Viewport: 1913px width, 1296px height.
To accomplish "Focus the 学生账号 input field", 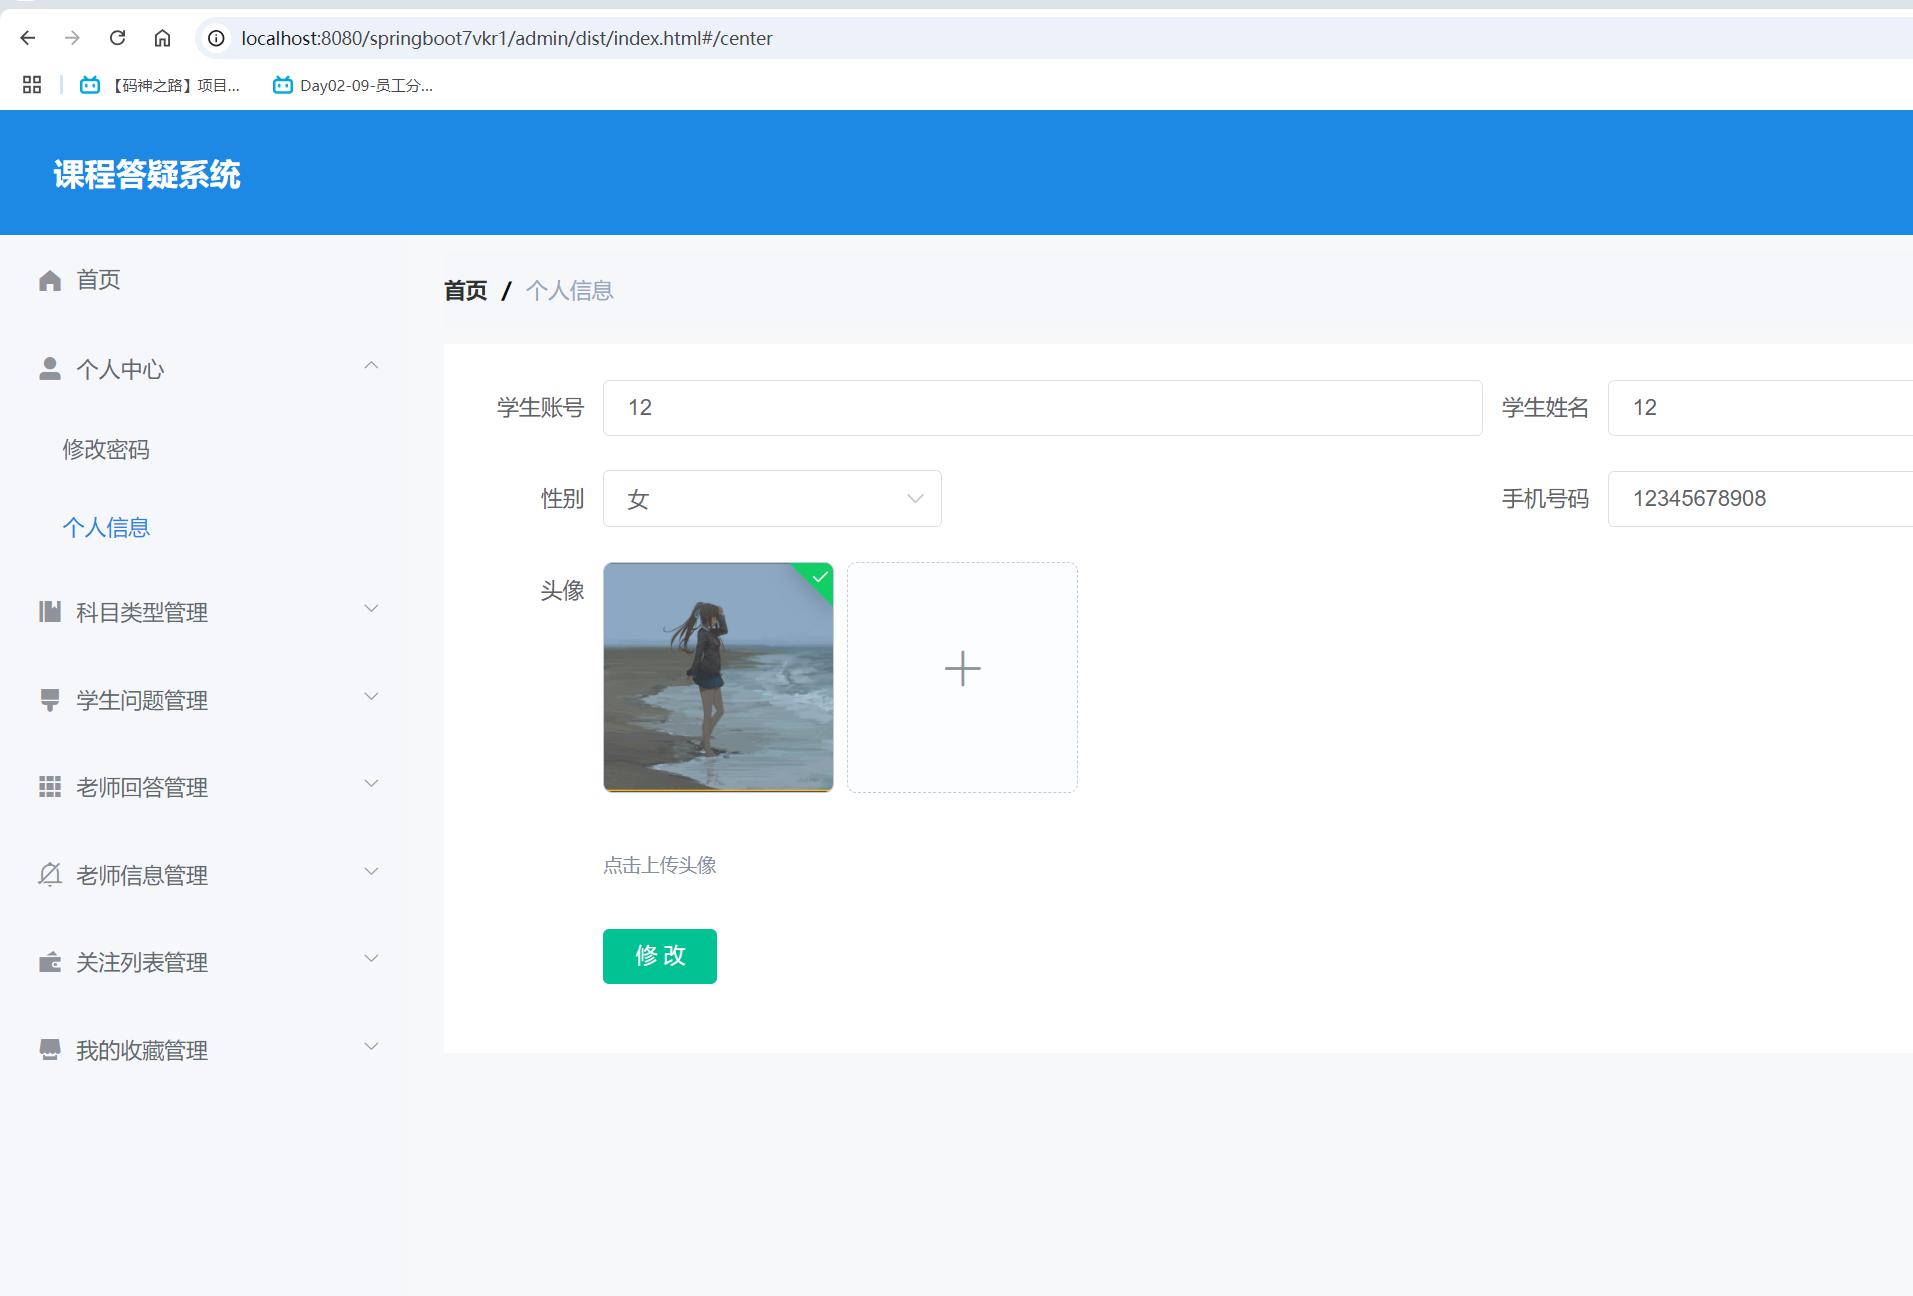I will (x=1042, y=408).
